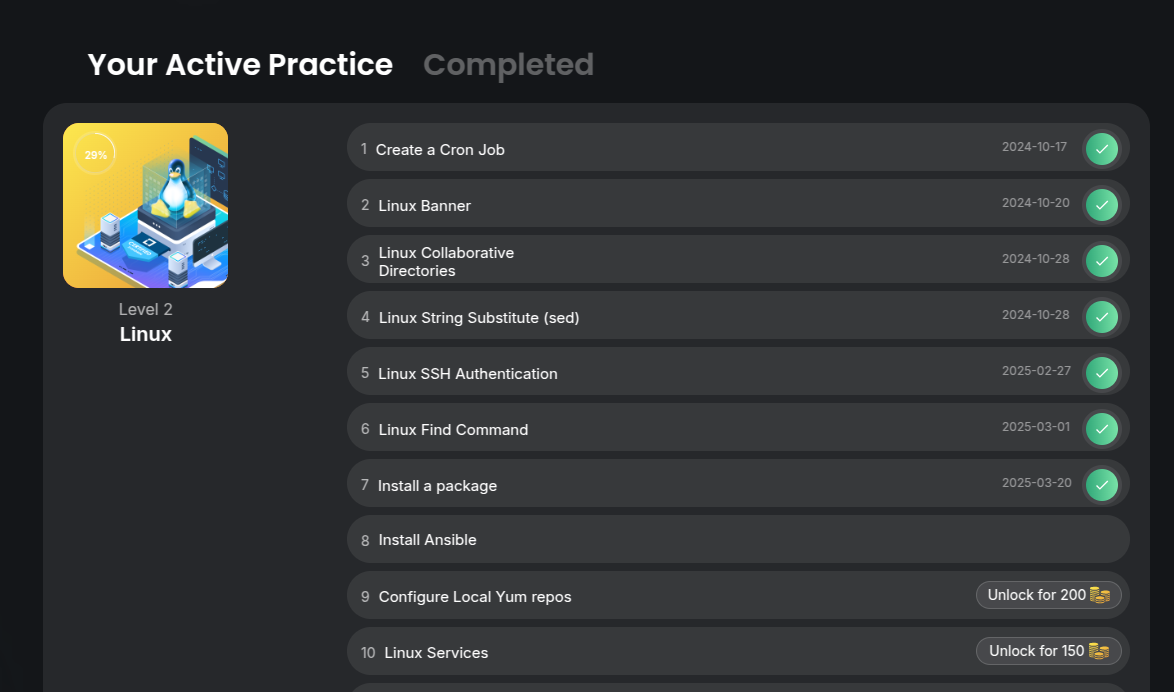Viewport: 1174px width, 692px height.
Task: Open the Install Ansible task
Action: click(x=428, y=540)
